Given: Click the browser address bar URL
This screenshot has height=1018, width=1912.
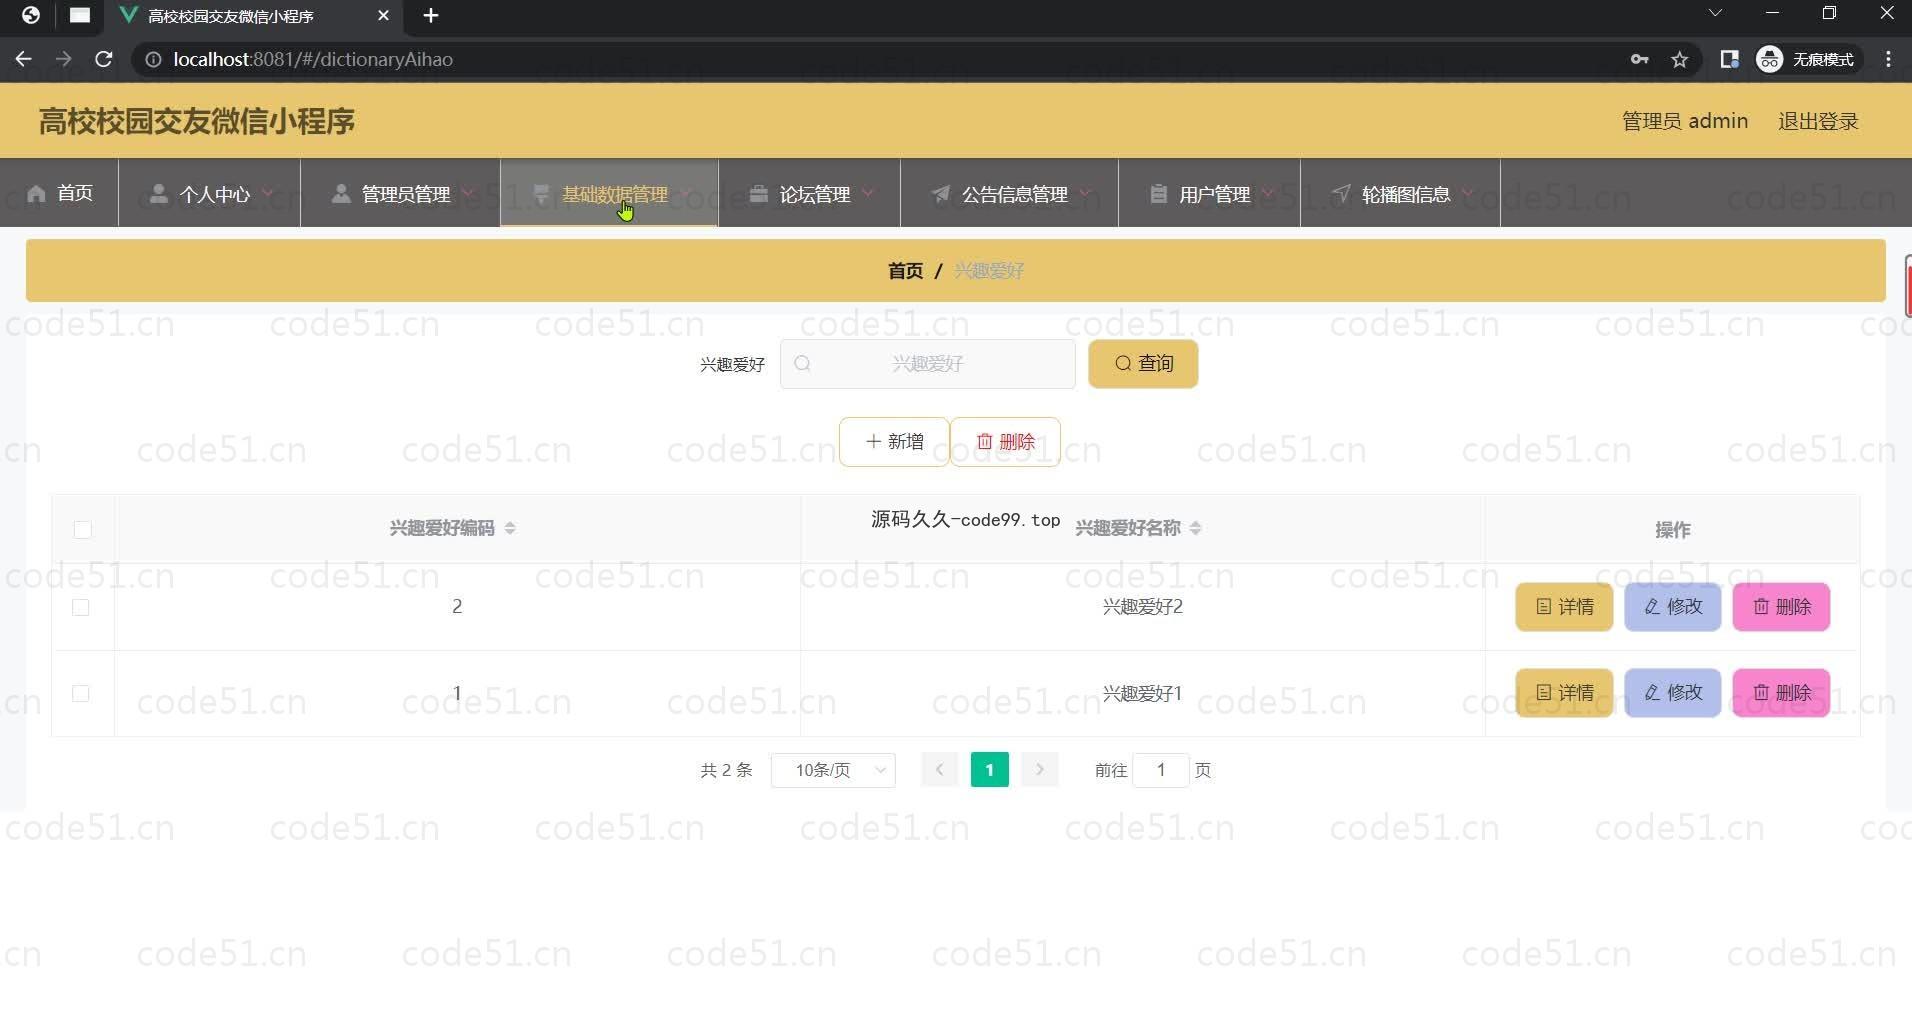Looking at the screenshot, I should pyautogui.click(x=313, y=59).
